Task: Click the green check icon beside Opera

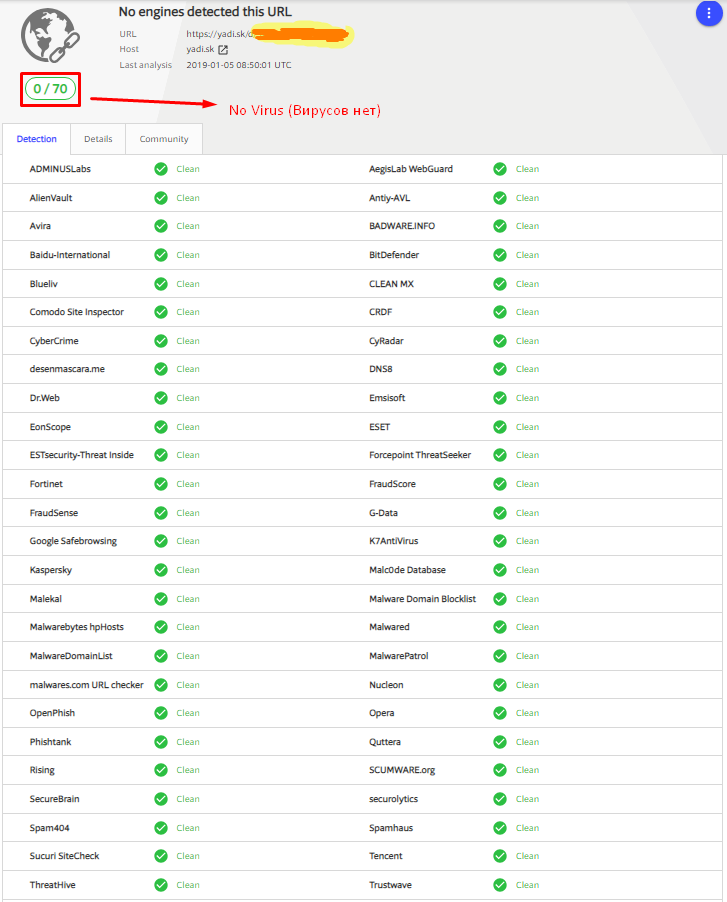Action: click(500, 713)
